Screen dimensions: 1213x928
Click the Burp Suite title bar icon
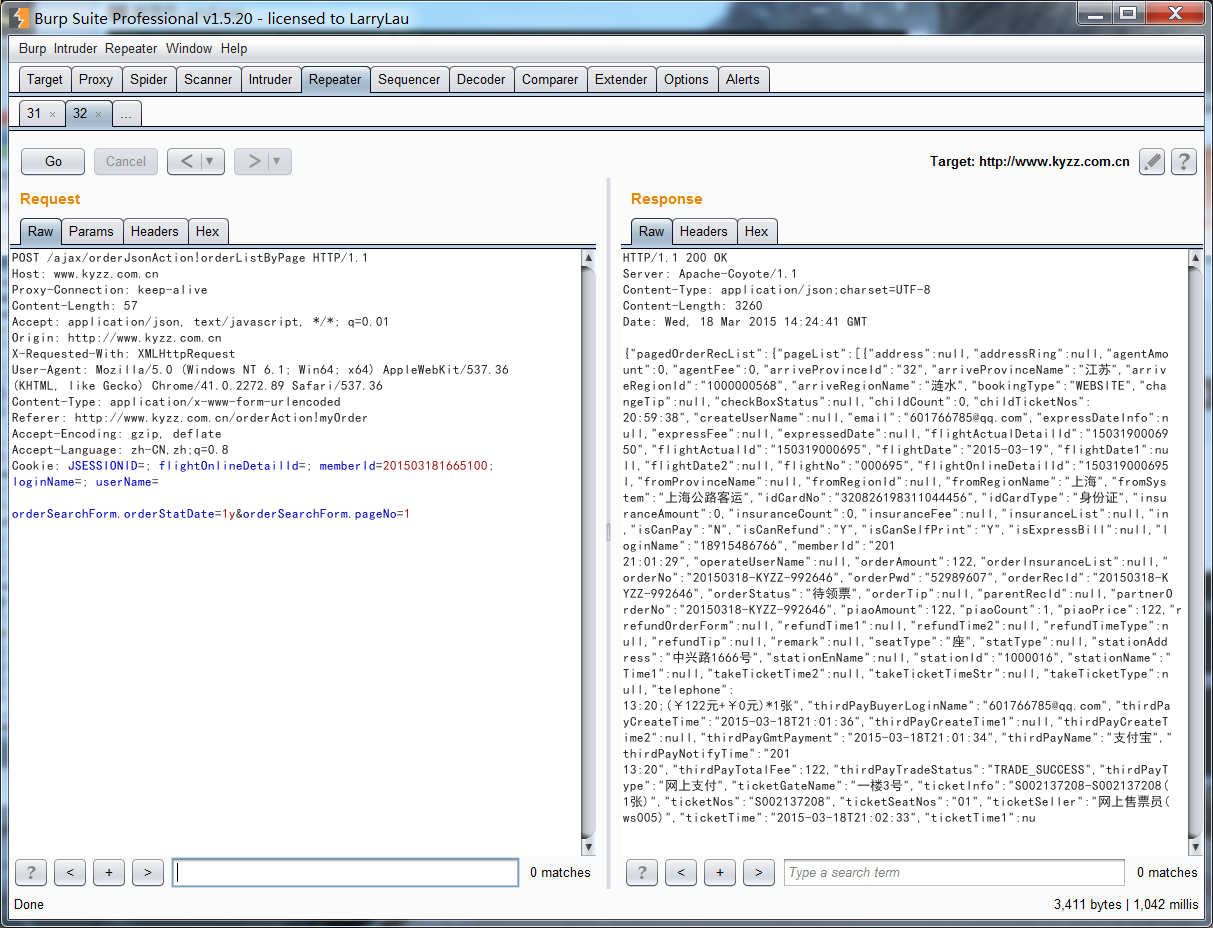coord(19,17)
